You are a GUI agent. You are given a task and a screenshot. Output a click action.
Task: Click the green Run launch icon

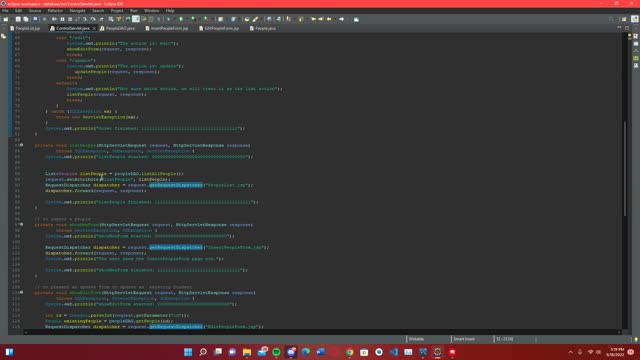click(x=181, y=19)
